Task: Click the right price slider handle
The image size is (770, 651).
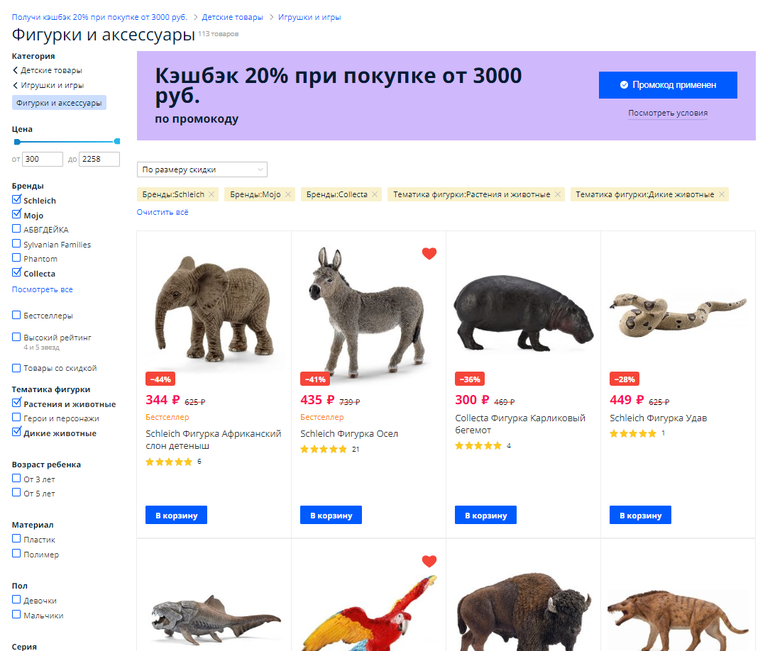Action: (x=117, y=142)
